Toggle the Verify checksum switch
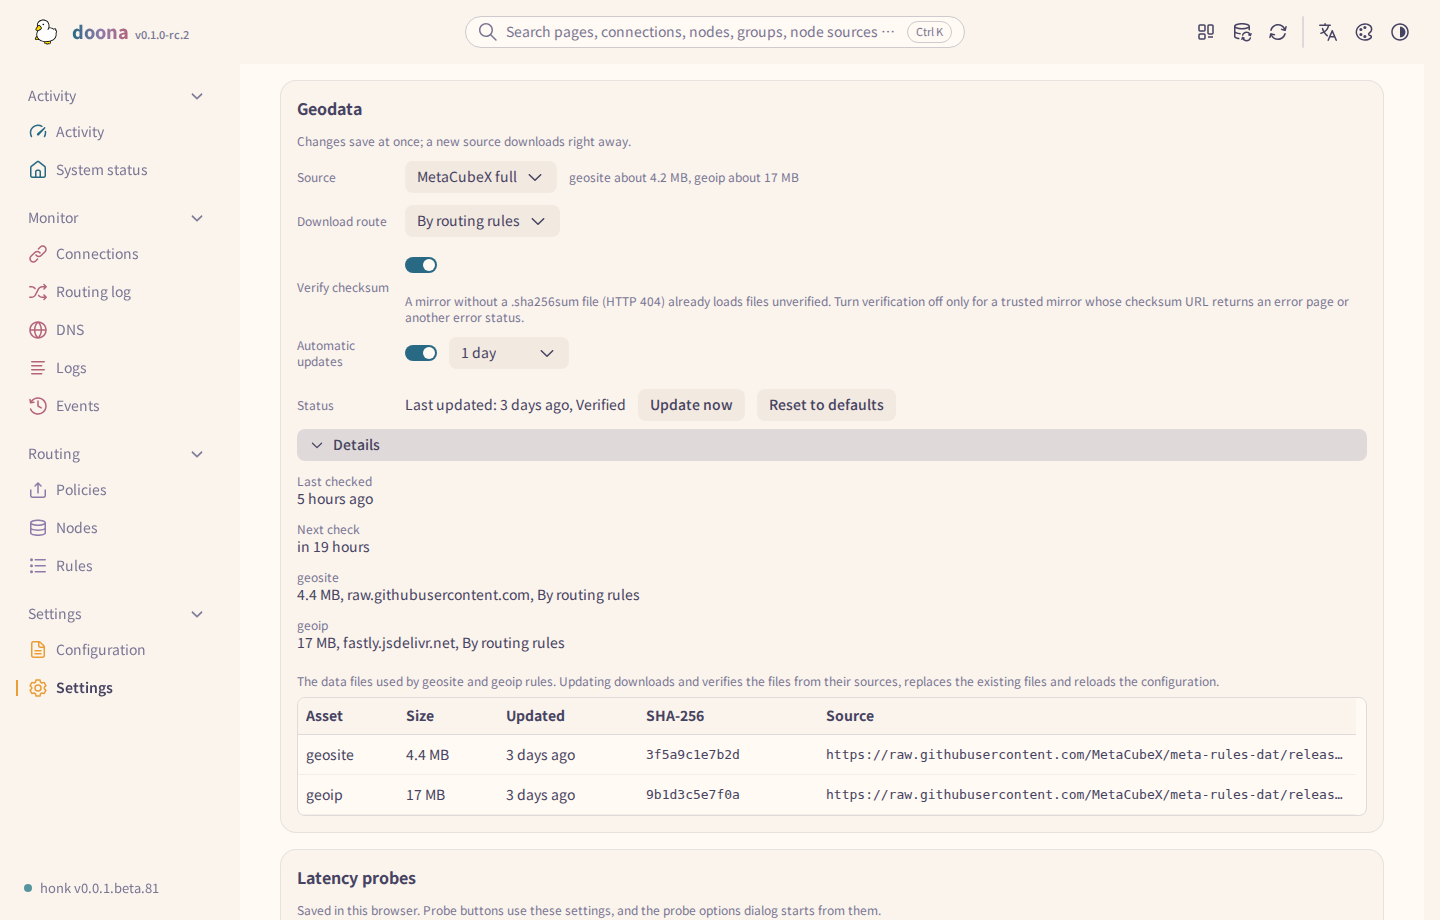1440x920 pixels. [x=421, y=265]
